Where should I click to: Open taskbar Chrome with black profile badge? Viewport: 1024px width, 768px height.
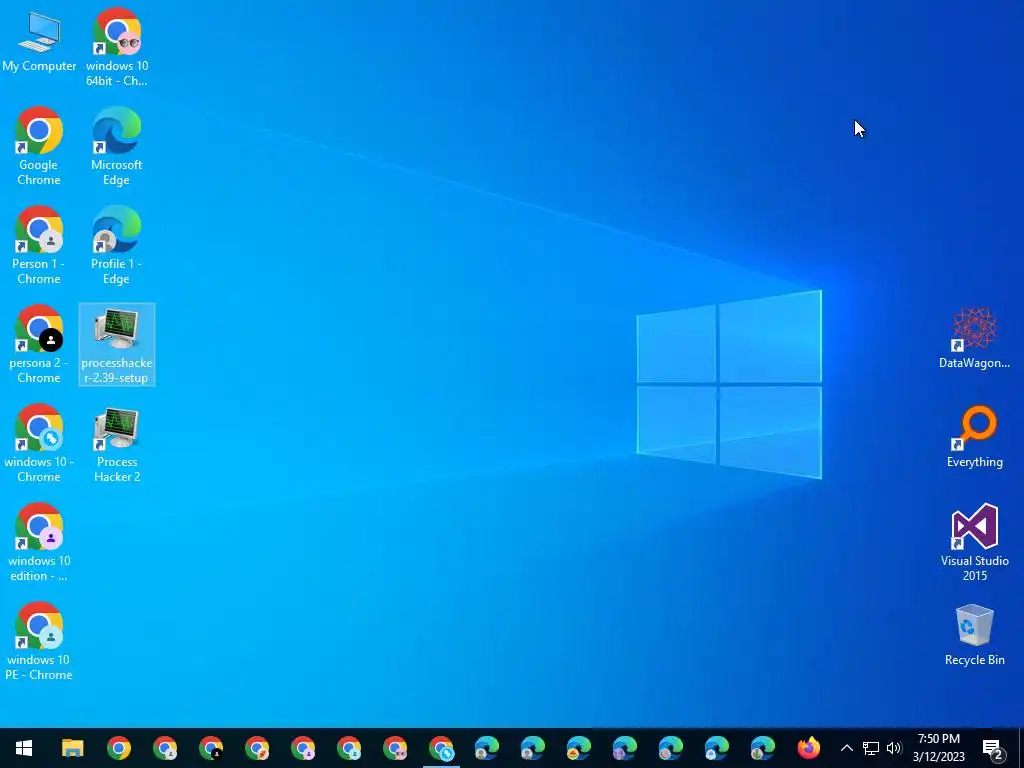coord(211,748)
